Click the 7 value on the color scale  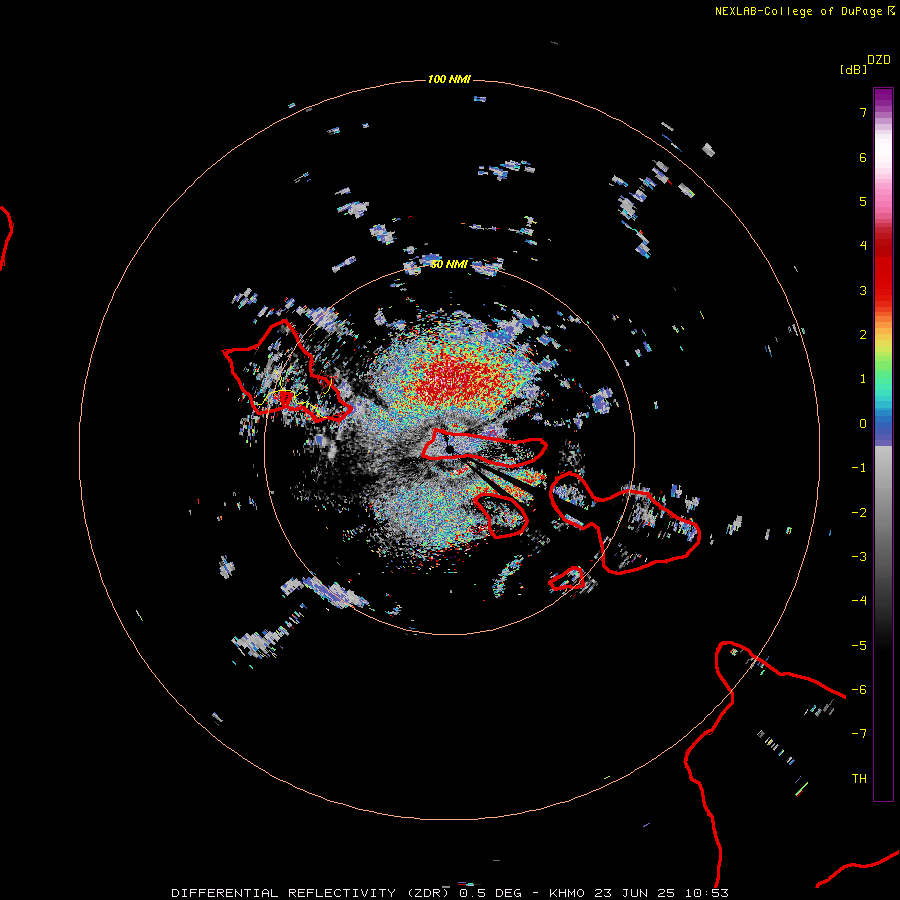863,112
